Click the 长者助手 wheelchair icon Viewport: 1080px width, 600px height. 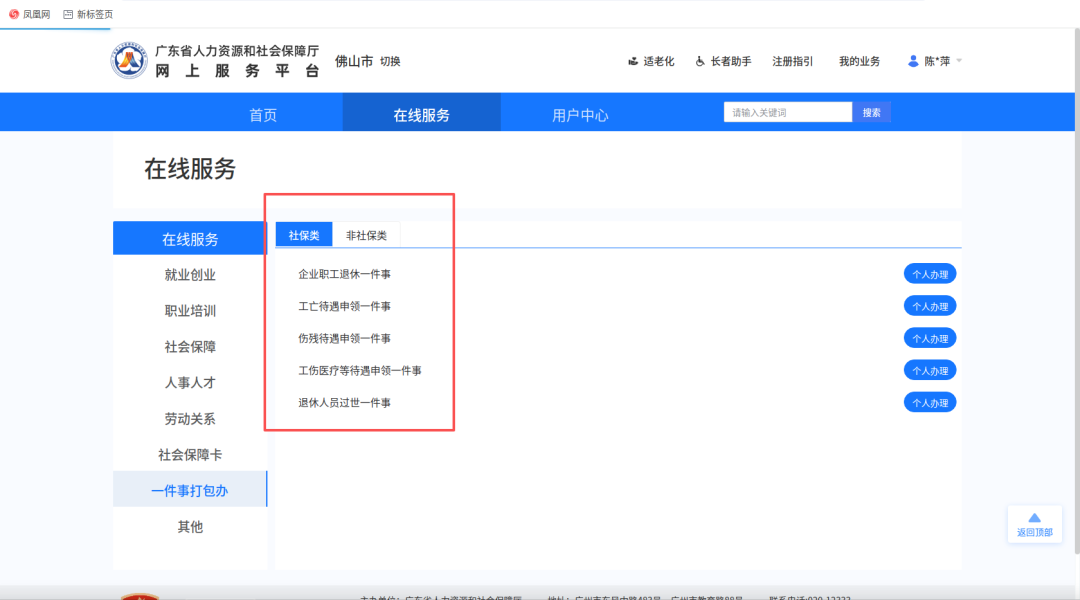[700, 61]
